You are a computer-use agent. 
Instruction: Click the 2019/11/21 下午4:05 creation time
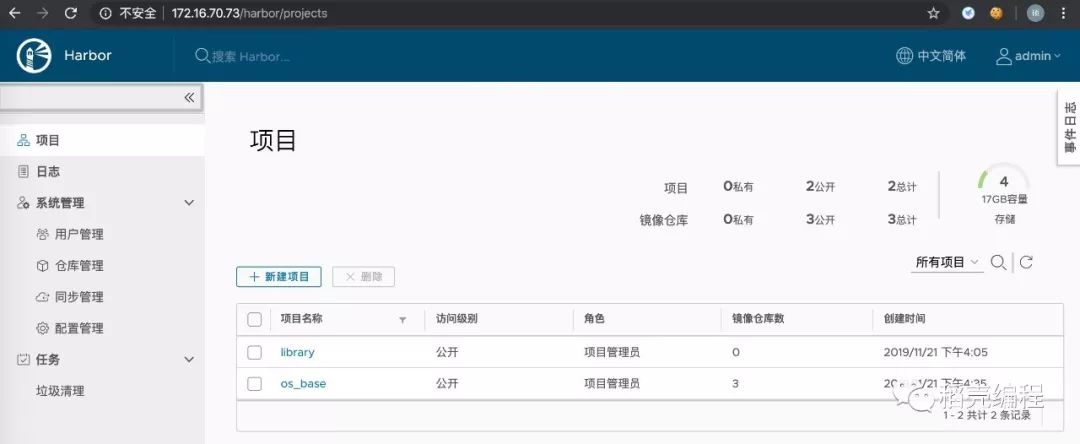coord(935,352)
